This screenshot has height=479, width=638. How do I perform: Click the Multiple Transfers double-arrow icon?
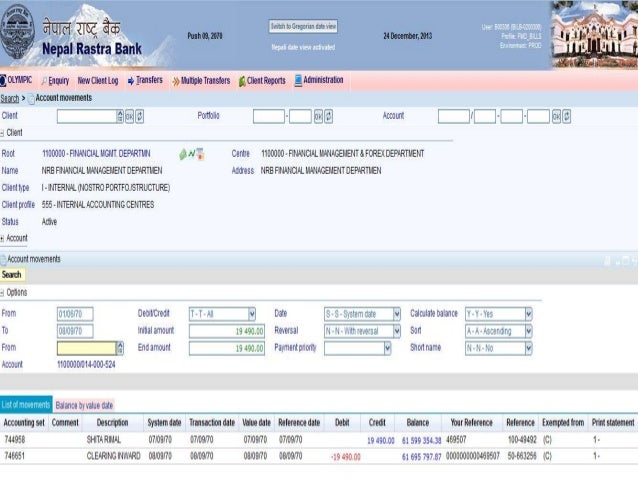click(176, 81)
